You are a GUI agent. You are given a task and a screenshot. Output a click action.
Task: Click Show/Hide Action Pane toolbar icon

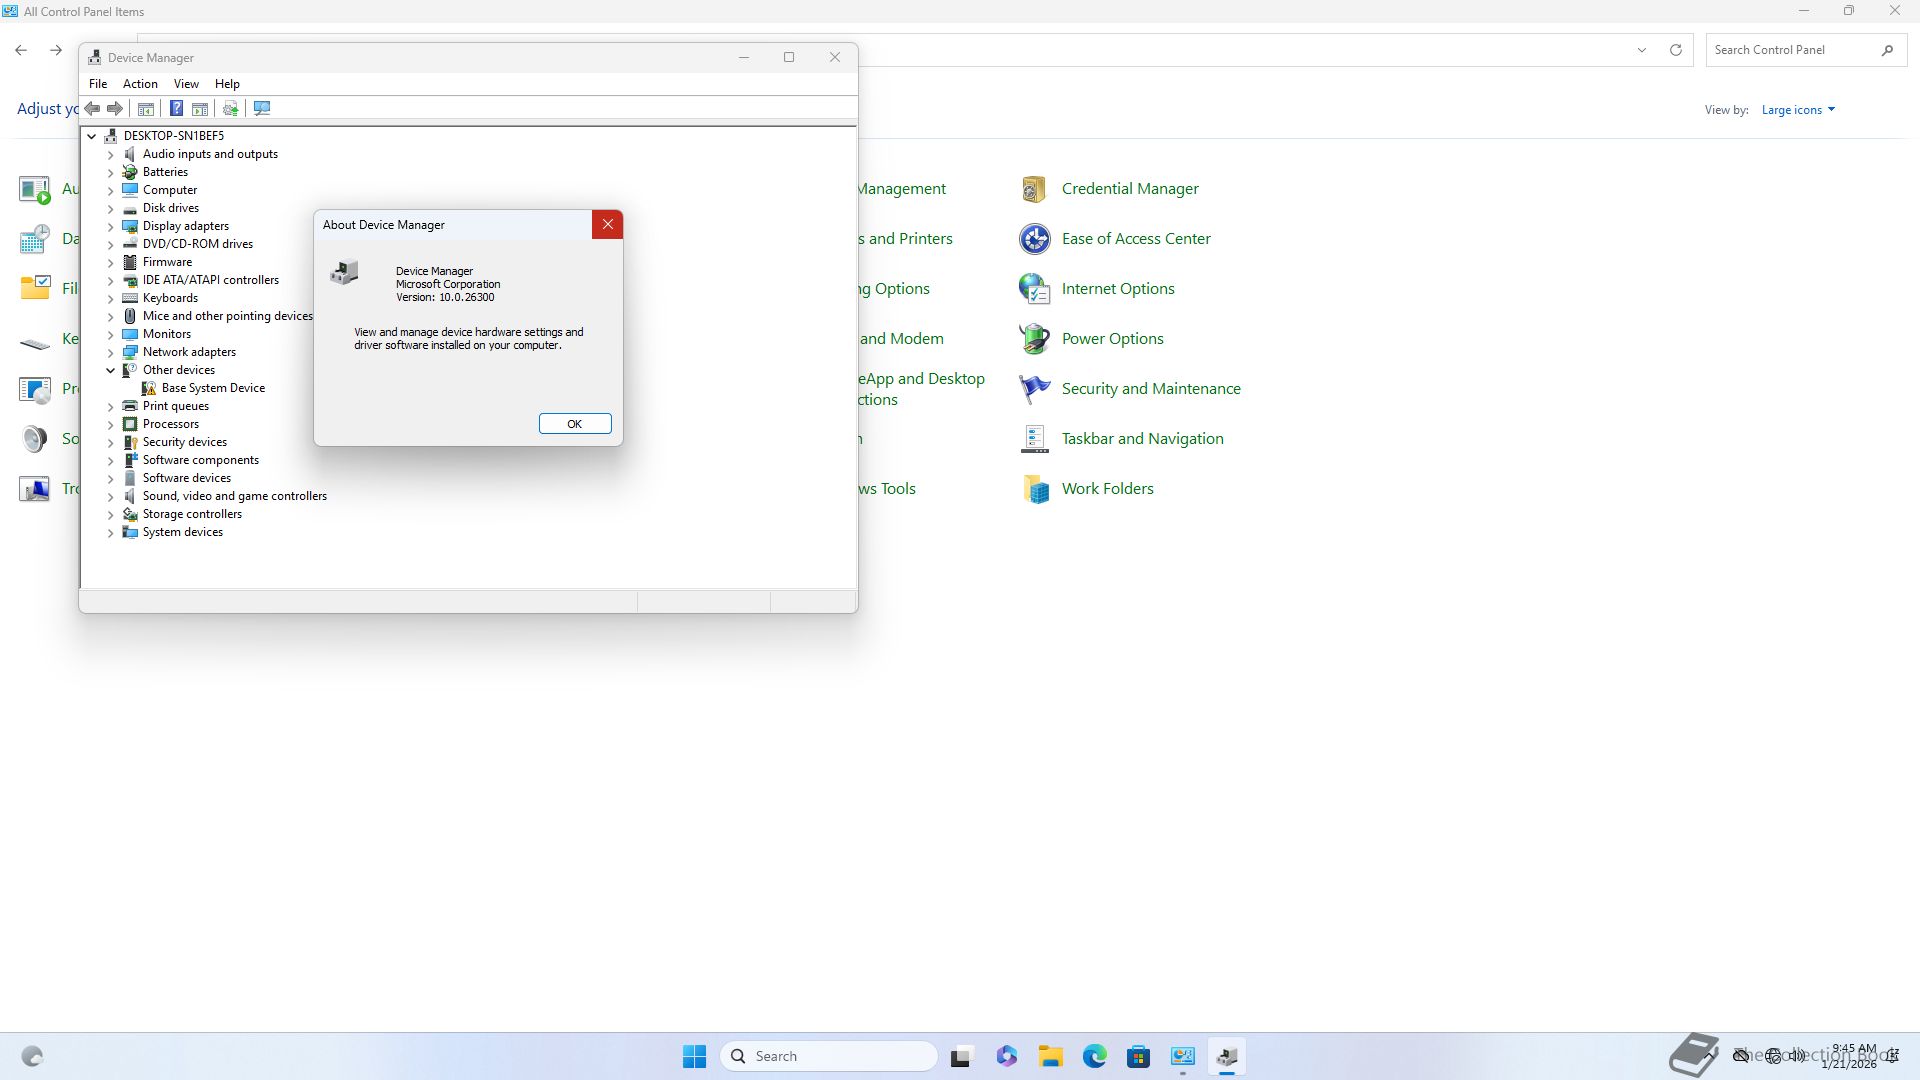[x=200, y=108]
